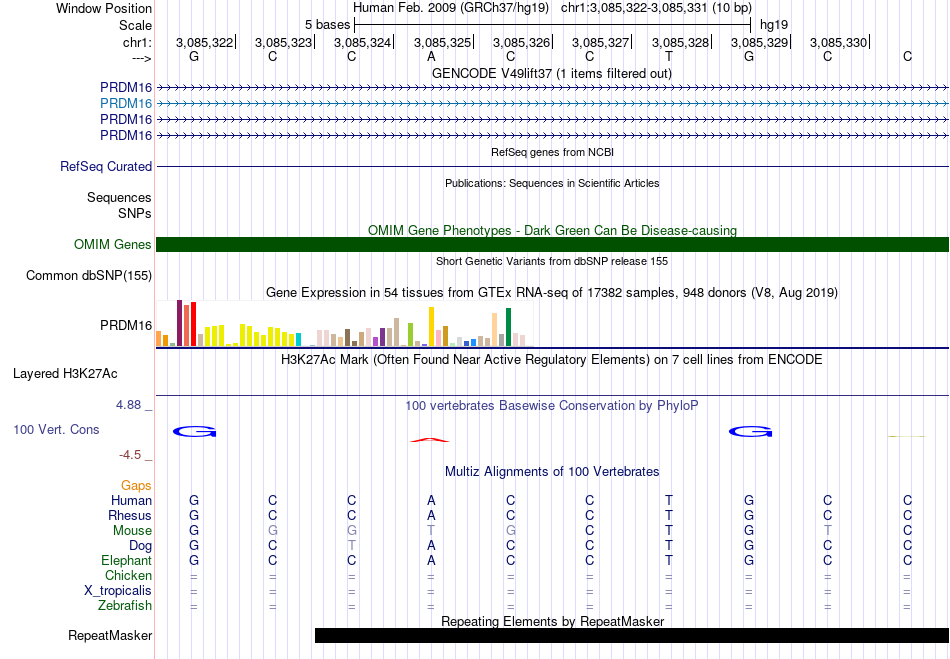Select the Human alignment row label
The image size is (950, 659).
coord(131,501)
